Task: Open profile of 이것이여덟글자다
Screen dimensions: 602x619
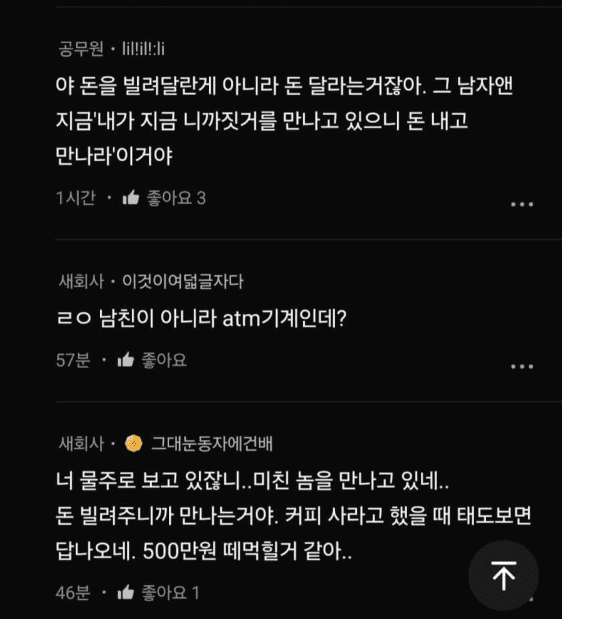Action: pos(183,281)
